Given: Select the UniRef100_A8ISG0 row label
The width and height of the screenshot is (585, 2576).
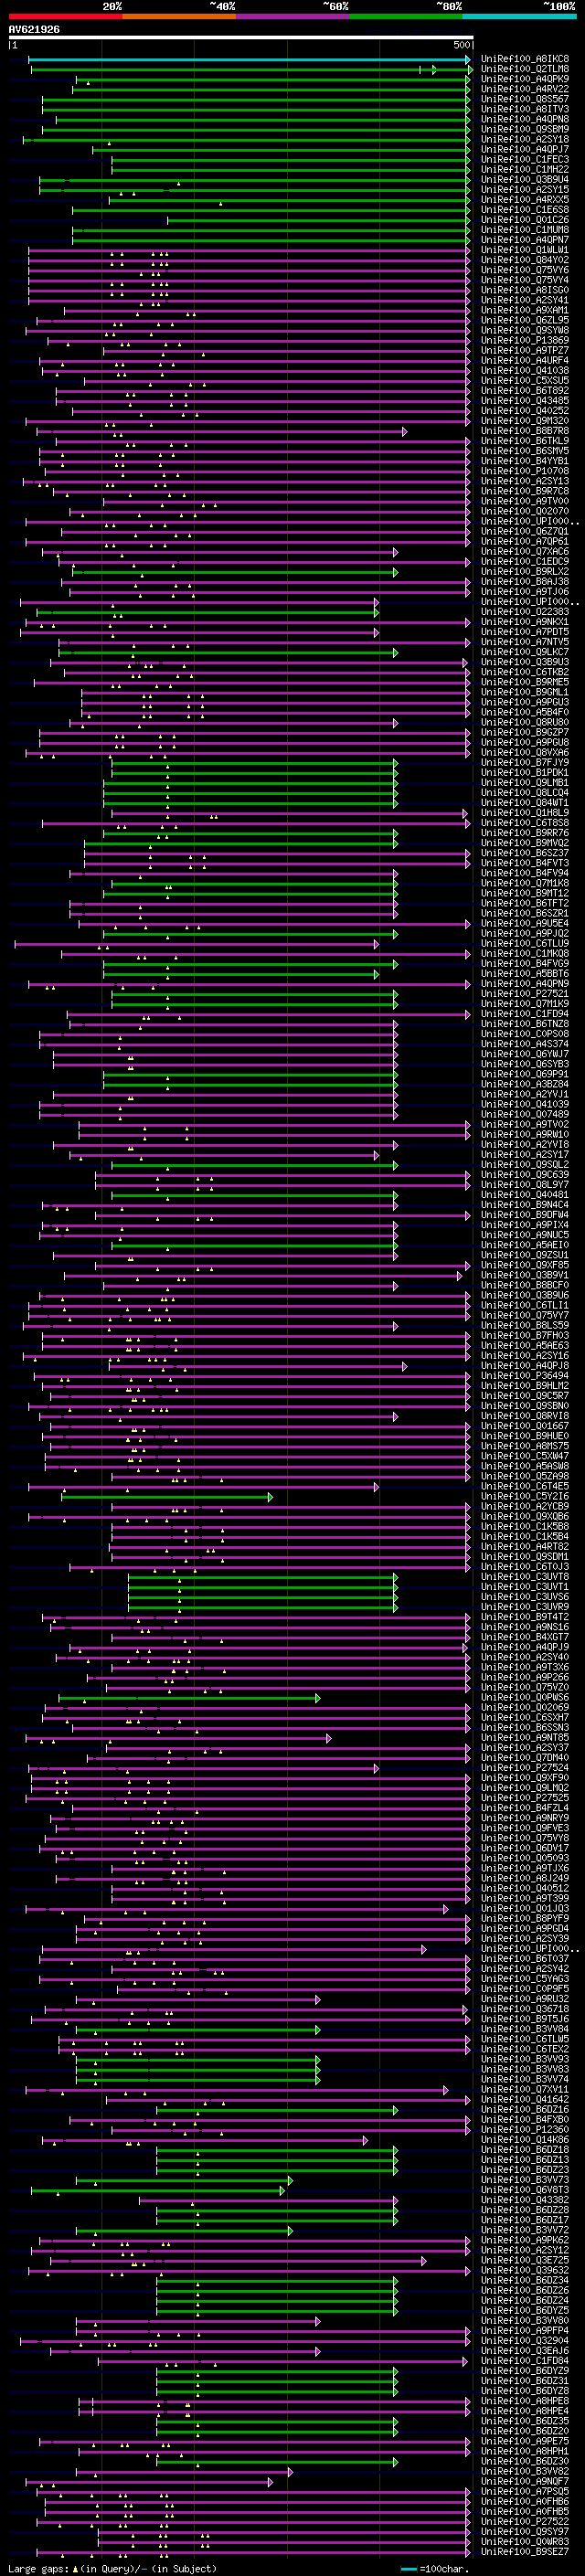Looking at the screenshot, I should 525,290.
